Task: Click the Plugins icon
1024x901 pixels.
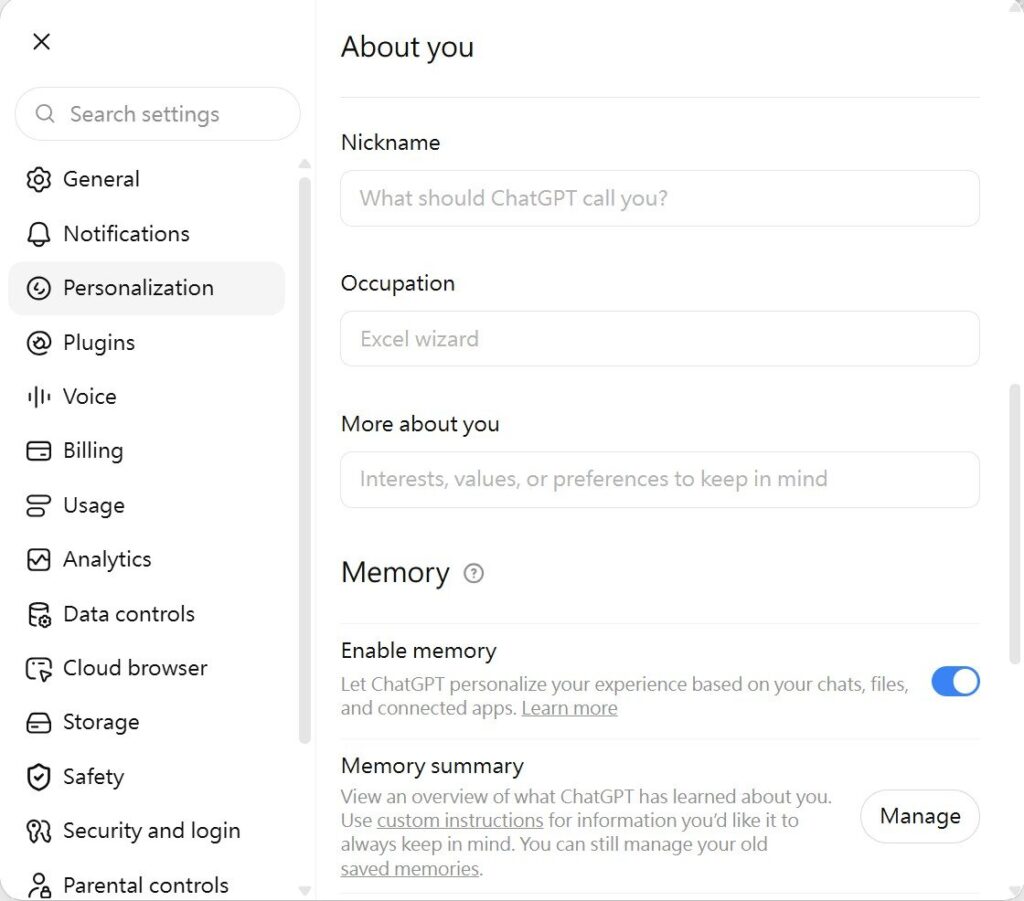Action: [39, 342]
